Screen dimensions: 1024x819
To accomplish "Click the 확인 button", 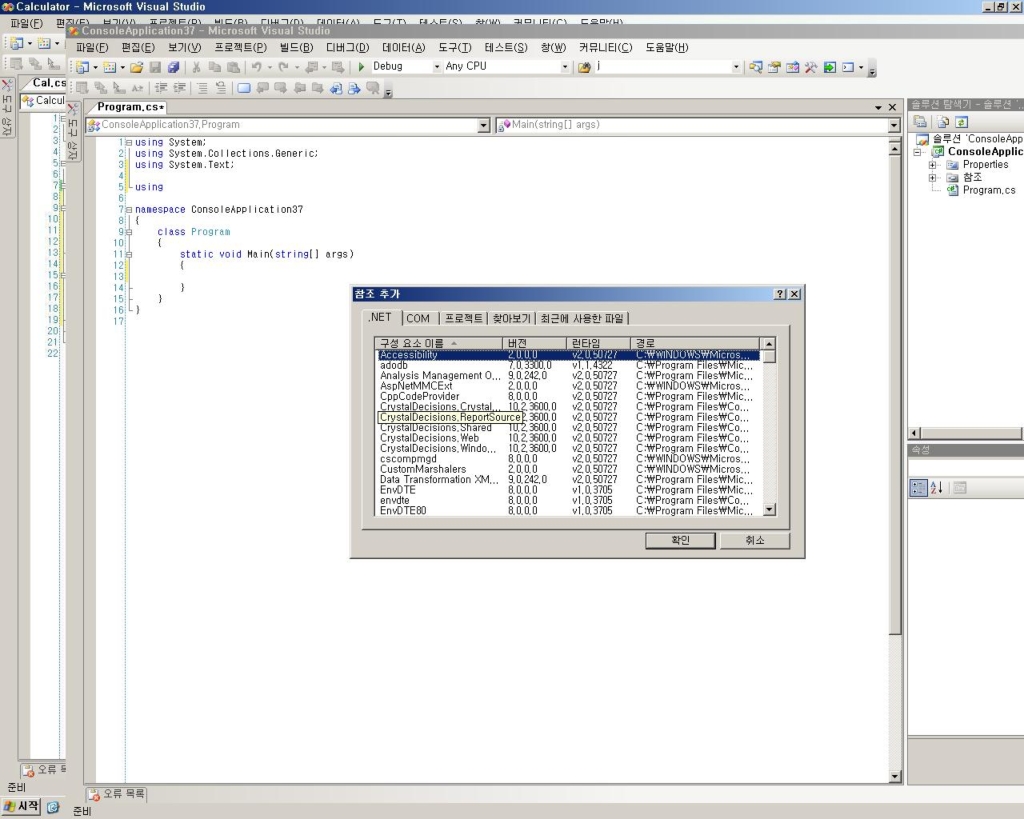I will (x=680, y=540).
